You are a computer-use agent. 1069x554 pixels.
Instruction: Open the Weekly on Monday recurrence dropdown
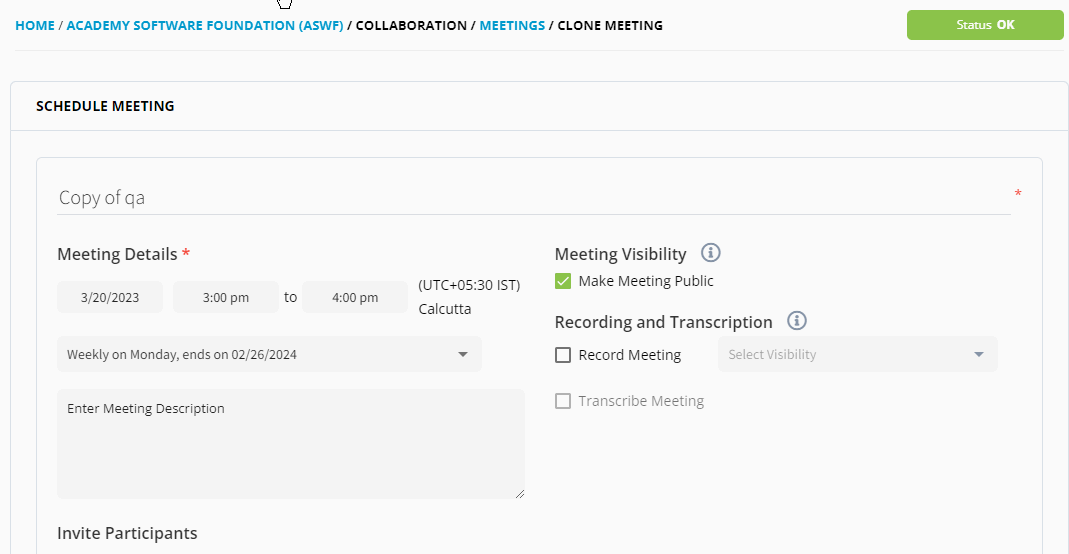(269, 354)
